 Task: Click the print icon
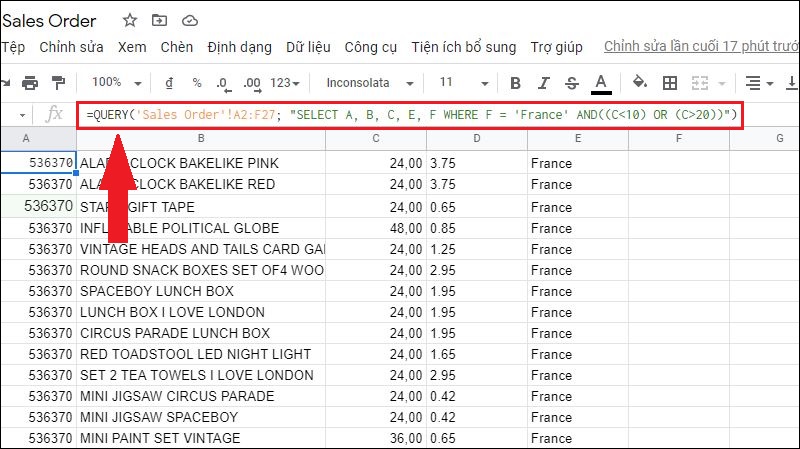30,83
